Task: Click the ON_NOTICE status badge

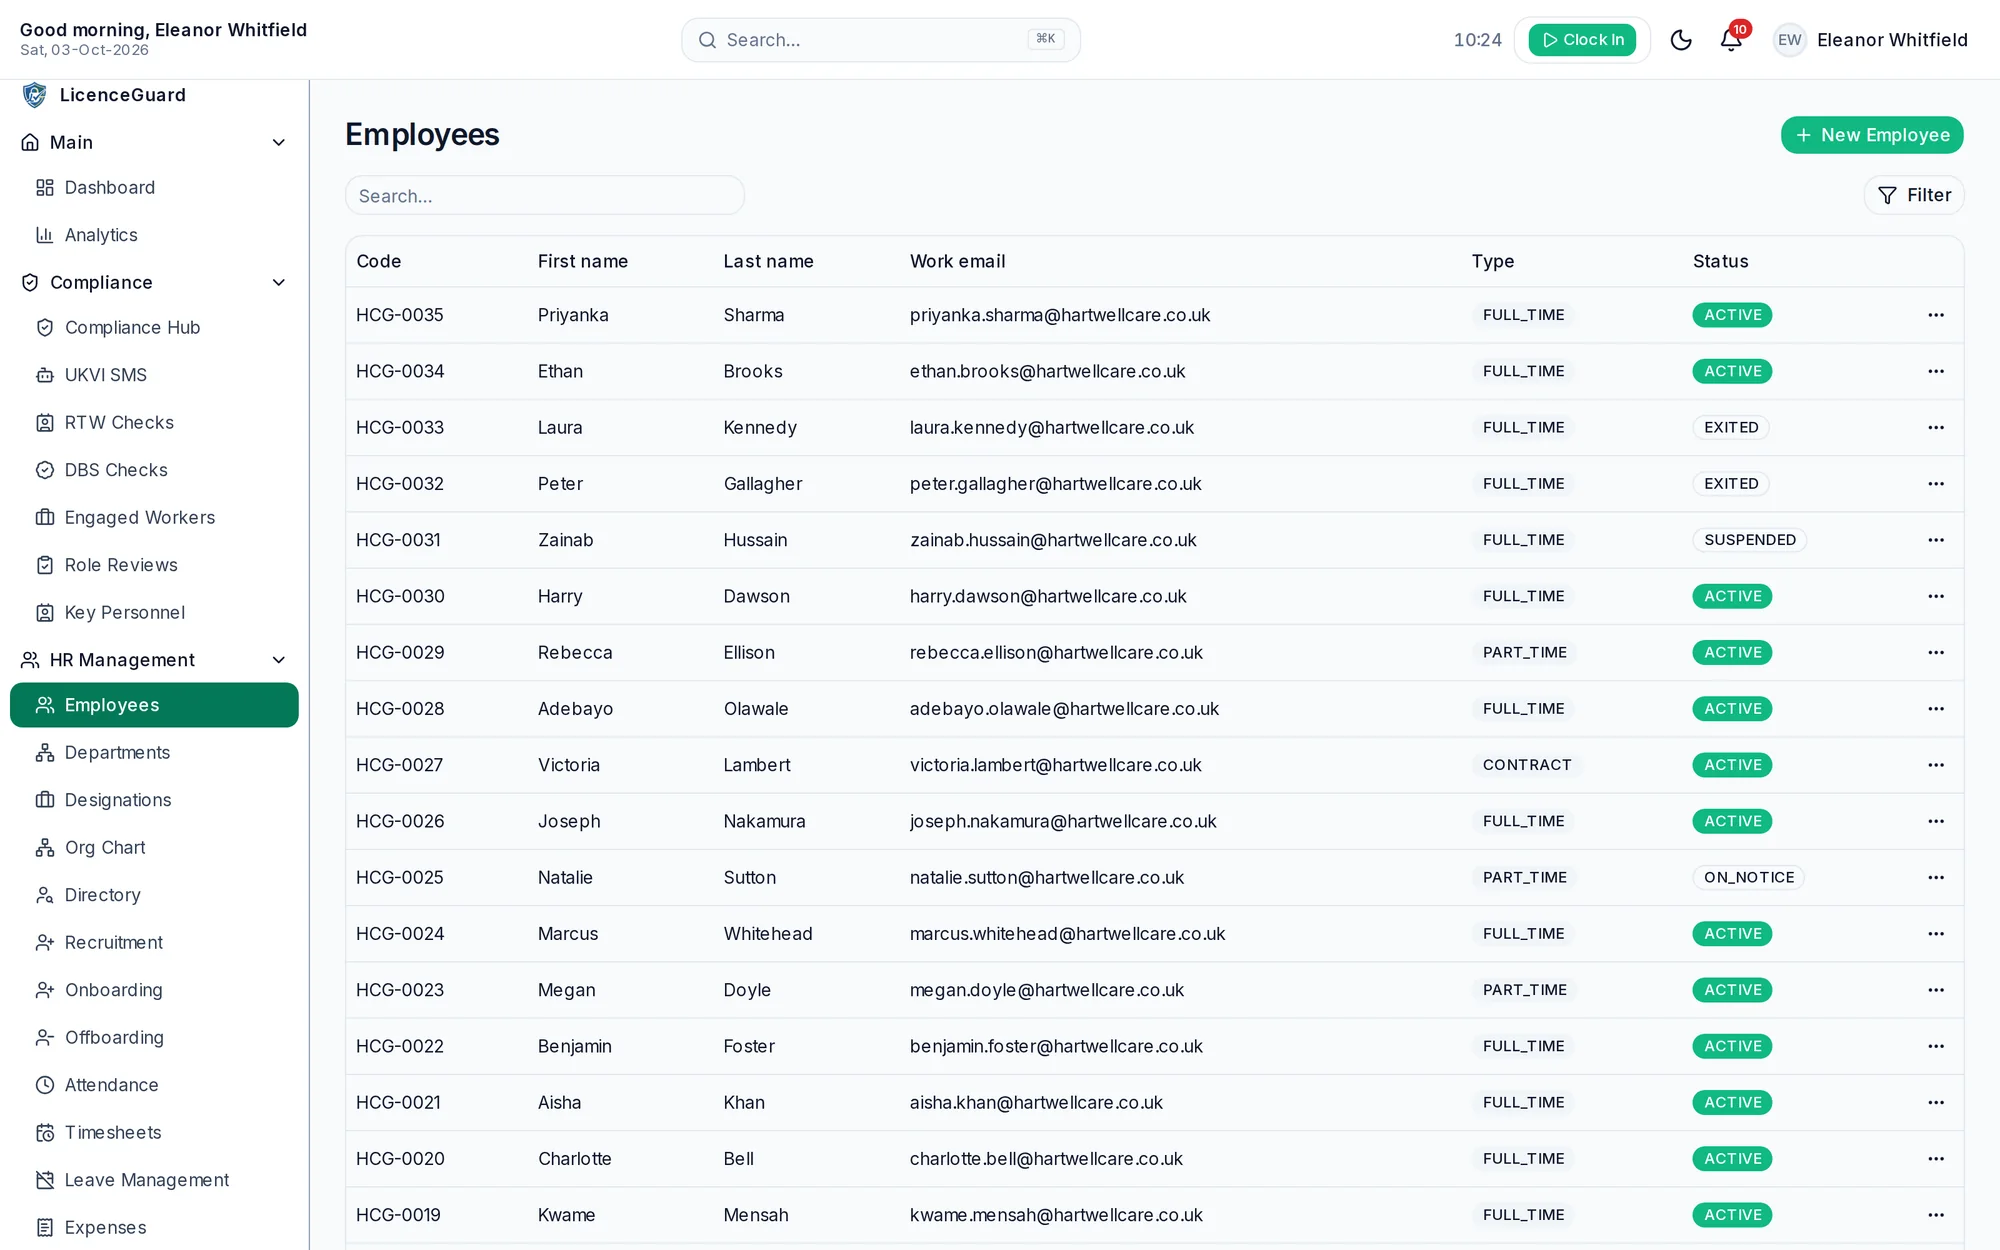Action: tap(1749, 877)
